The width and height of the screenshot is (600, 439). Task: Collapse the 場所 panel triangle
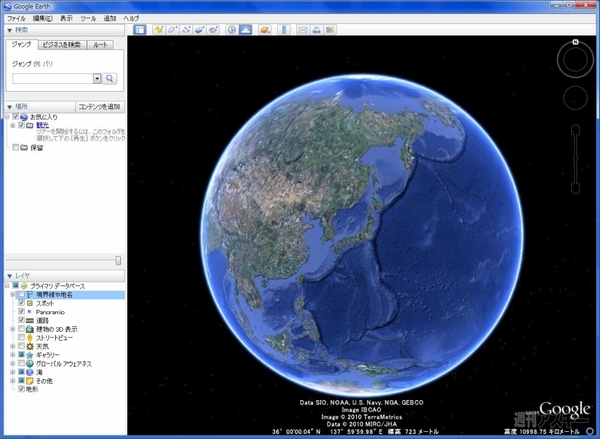[10, 107]
